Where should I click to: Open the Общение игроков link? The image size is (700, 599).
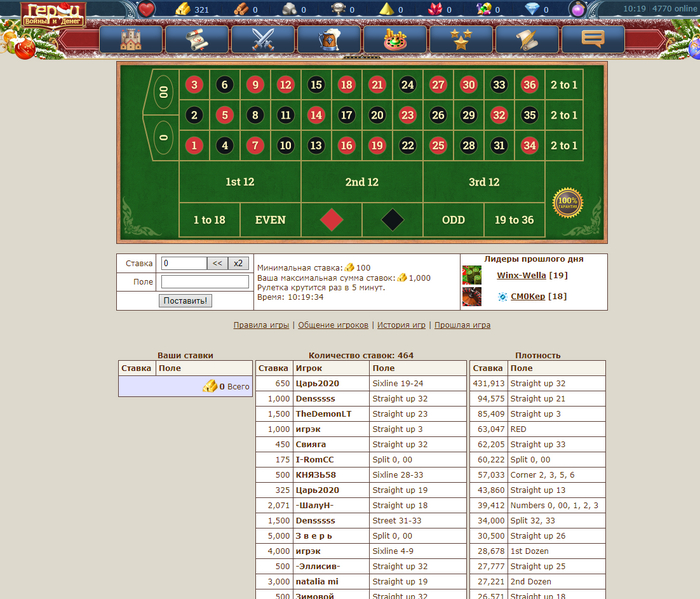click(333, 325)
